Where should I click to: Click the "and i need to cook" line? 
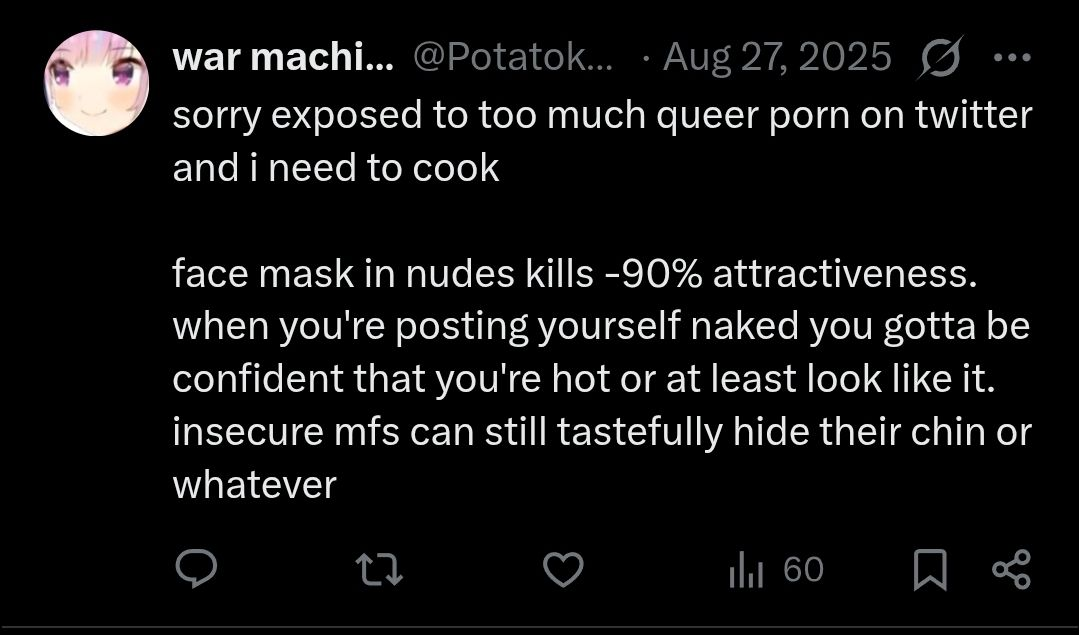click(336, 167)
